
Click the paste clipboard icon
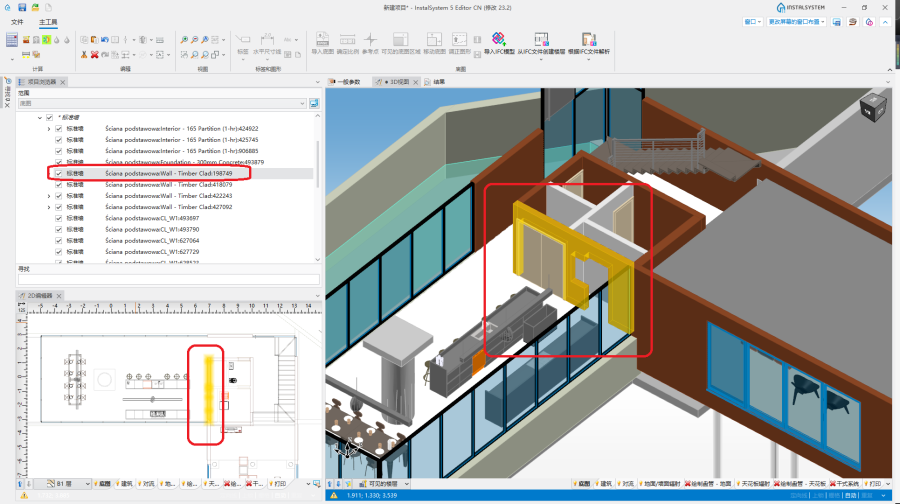(x=94, y=40)
